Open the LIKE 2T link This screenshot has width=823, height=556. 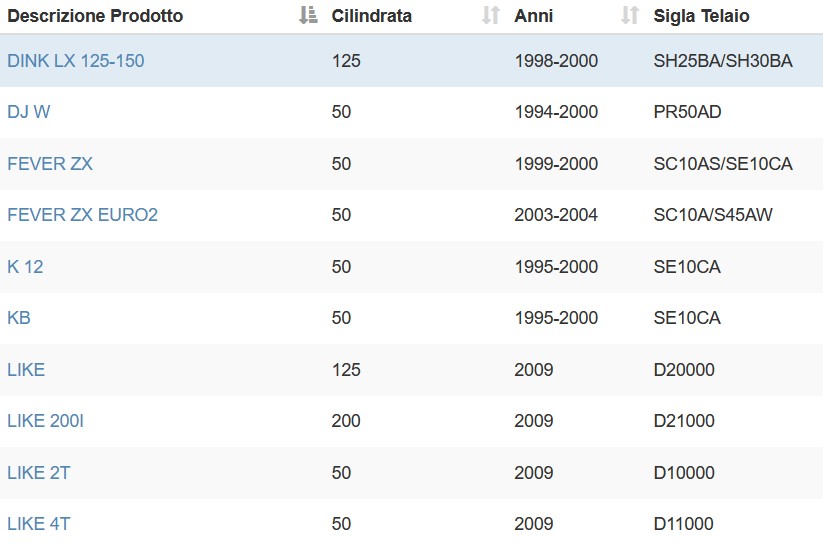pyautogui.click(x=39, y=473)
